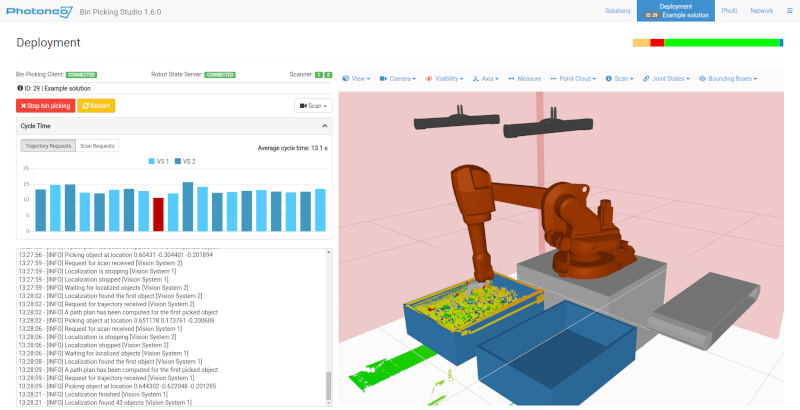Click log line 'Localization found 43 objects'
This screenshot has height=410, width=800.
(x=105, y=402)
